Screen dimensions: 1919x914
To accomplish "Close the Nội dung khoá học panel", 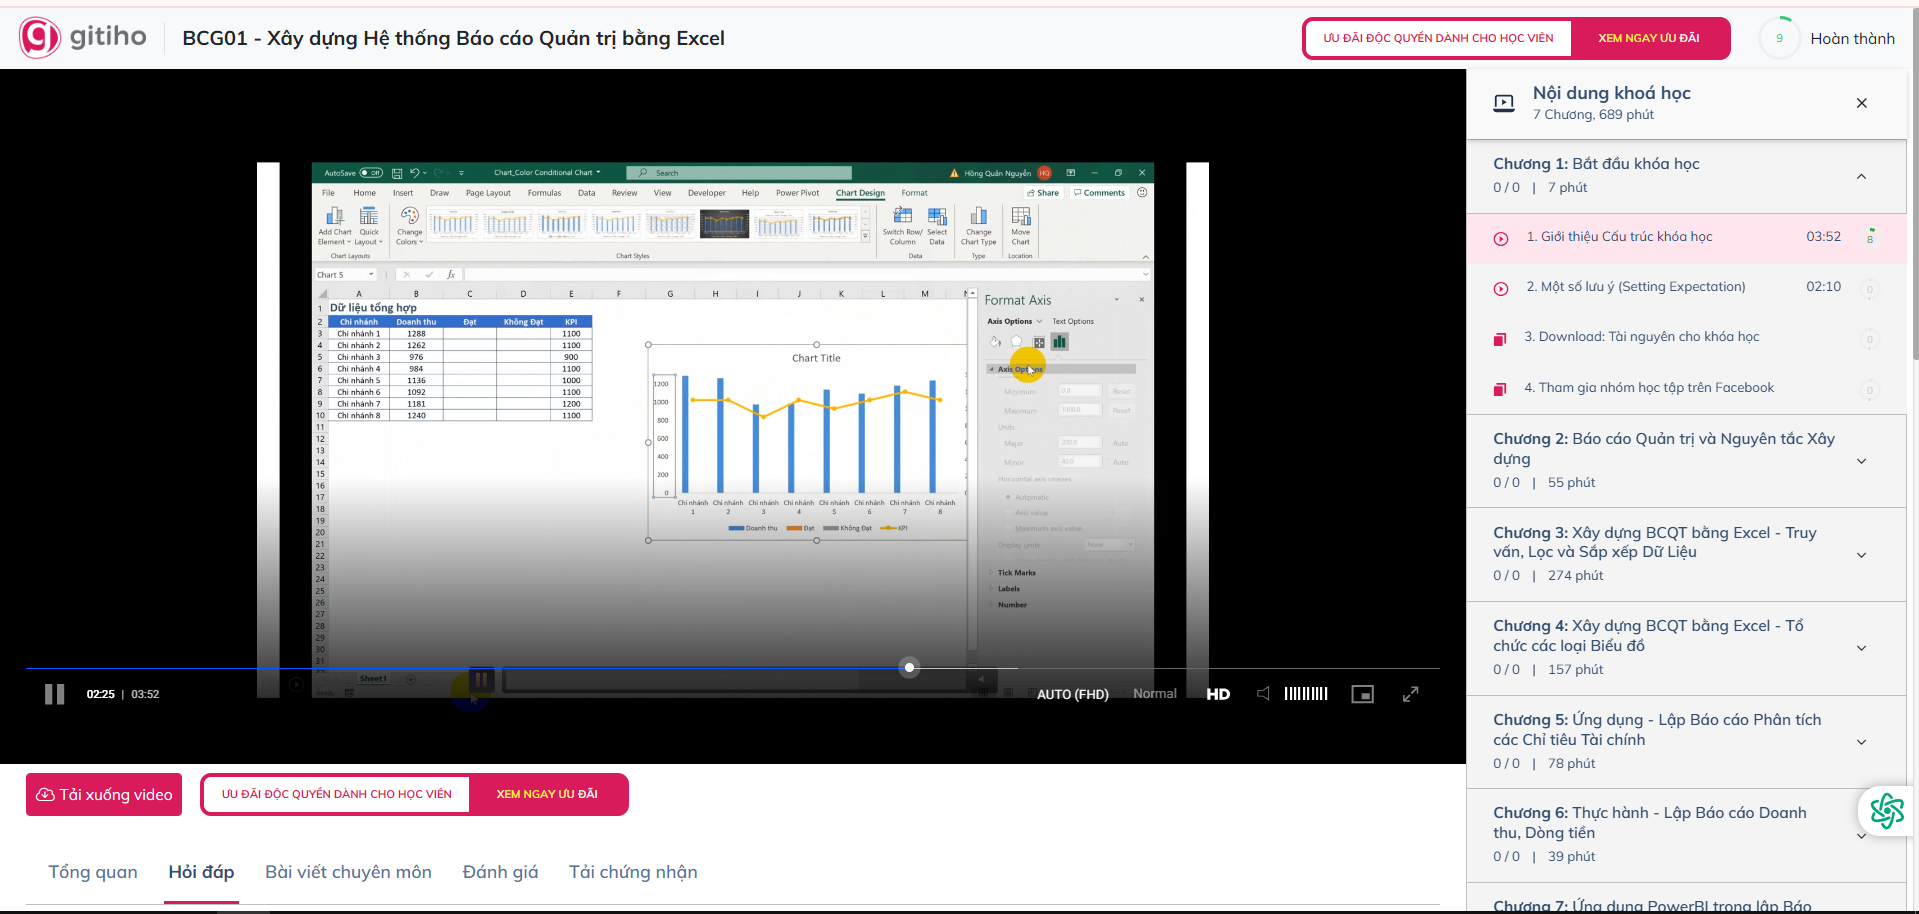I will click(x=1861, y=103).
